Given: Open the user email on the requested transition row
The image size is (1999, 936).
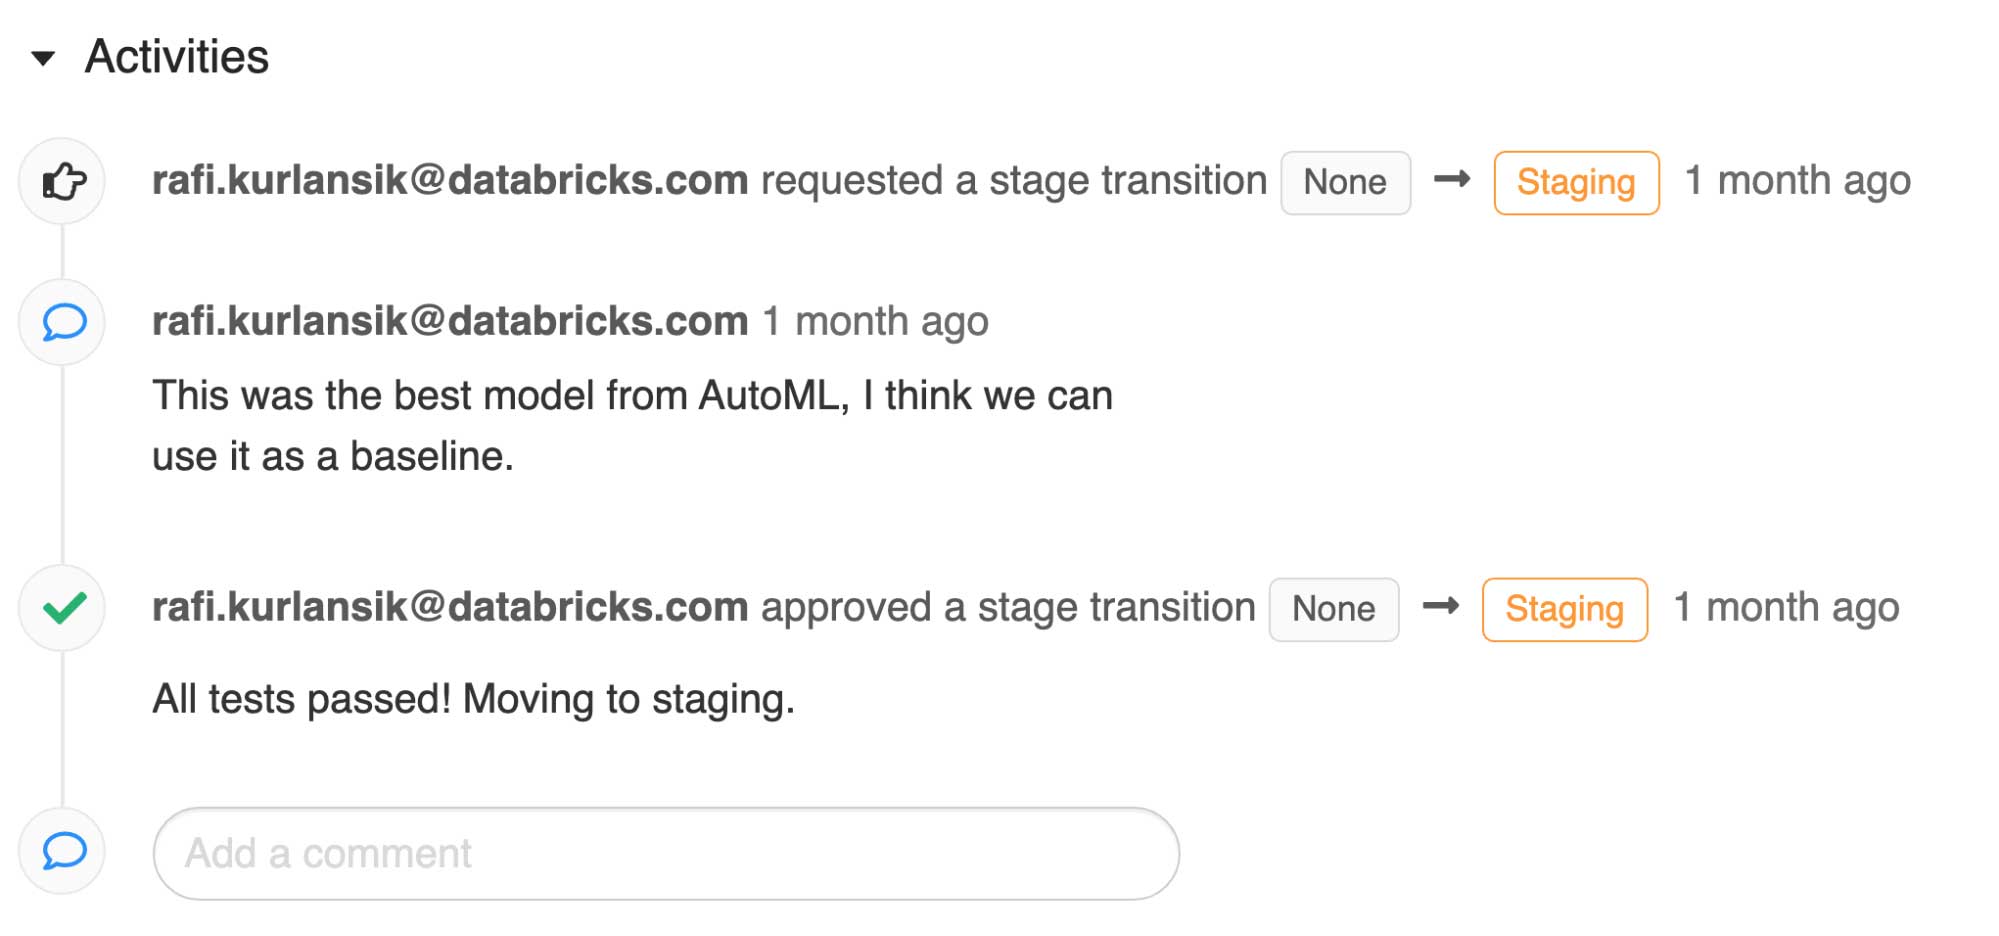Looking at the screenshot, I should coord(450,181).
